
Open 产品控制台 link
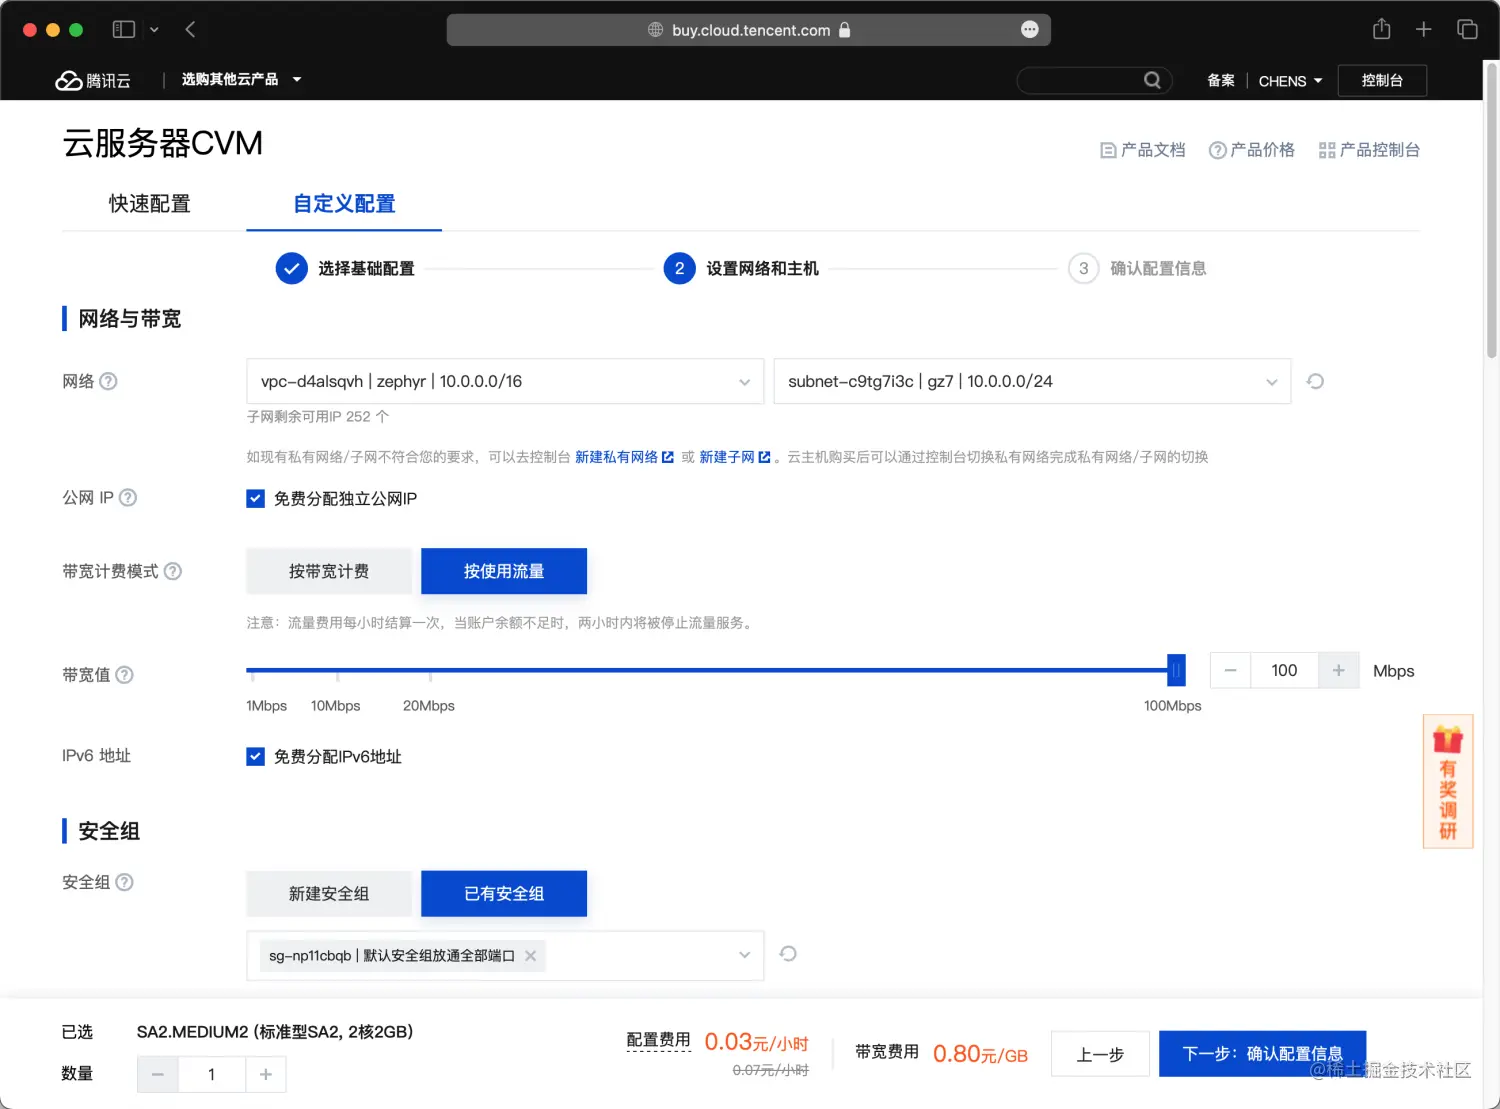click(x=1369, y=150)
